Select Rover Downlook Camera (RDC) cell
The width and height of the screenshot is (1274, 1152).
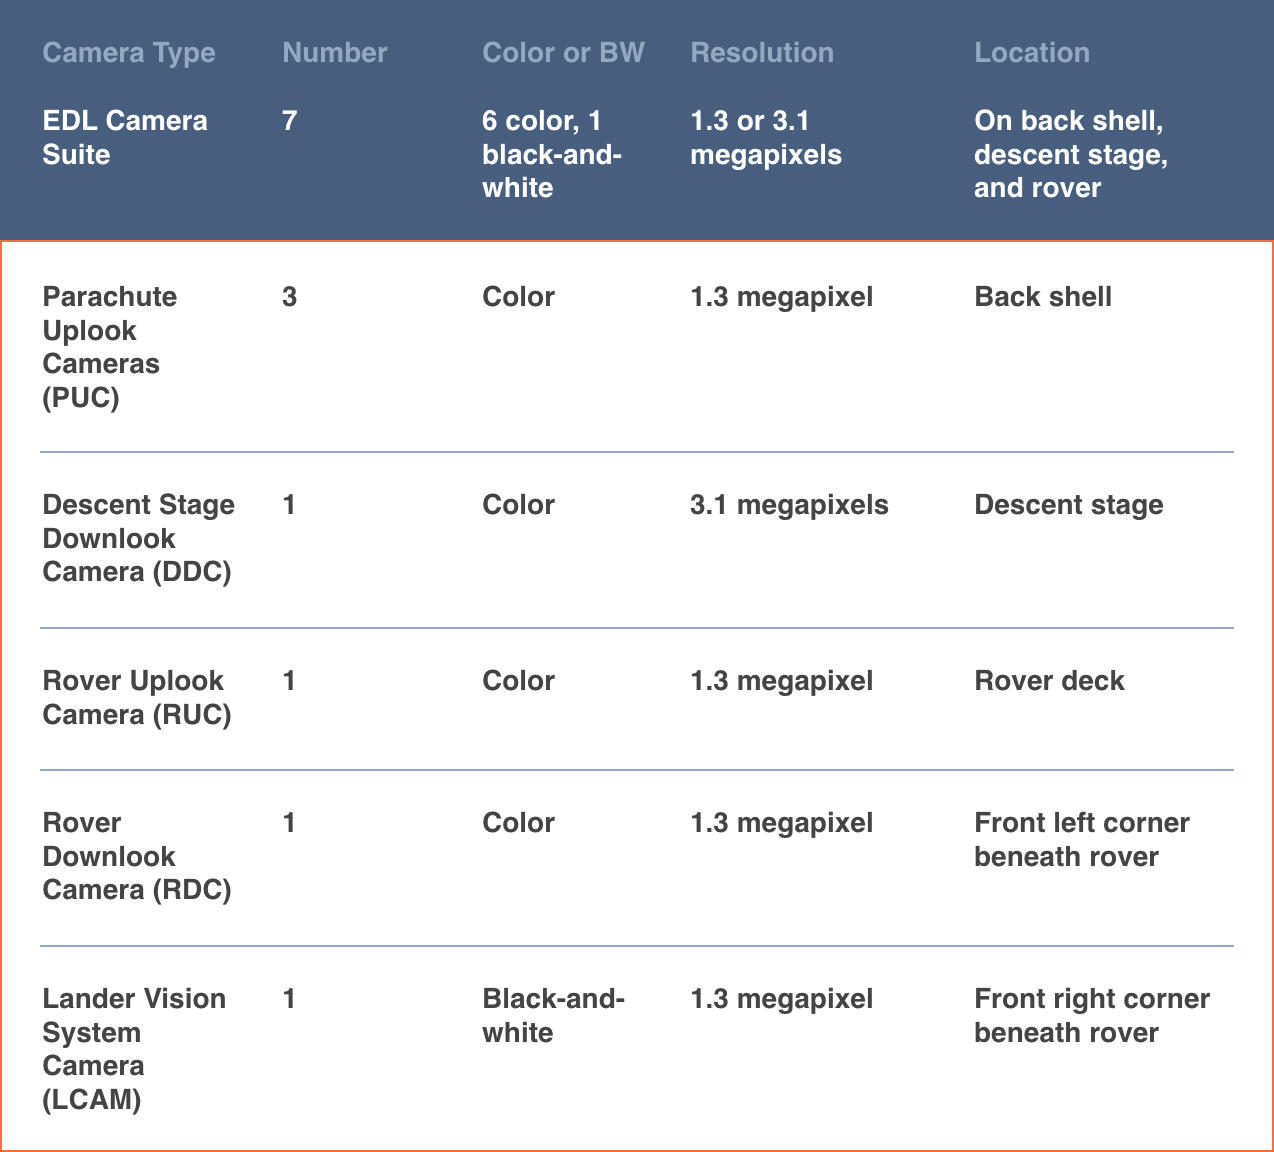point(136,856)
